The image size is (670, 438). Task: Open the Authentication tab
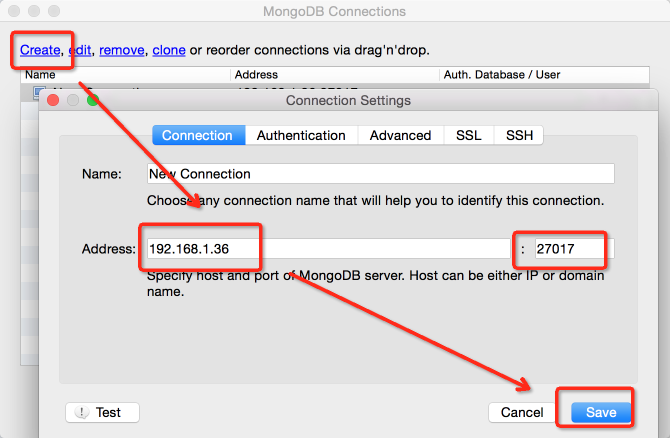(301, 135)
